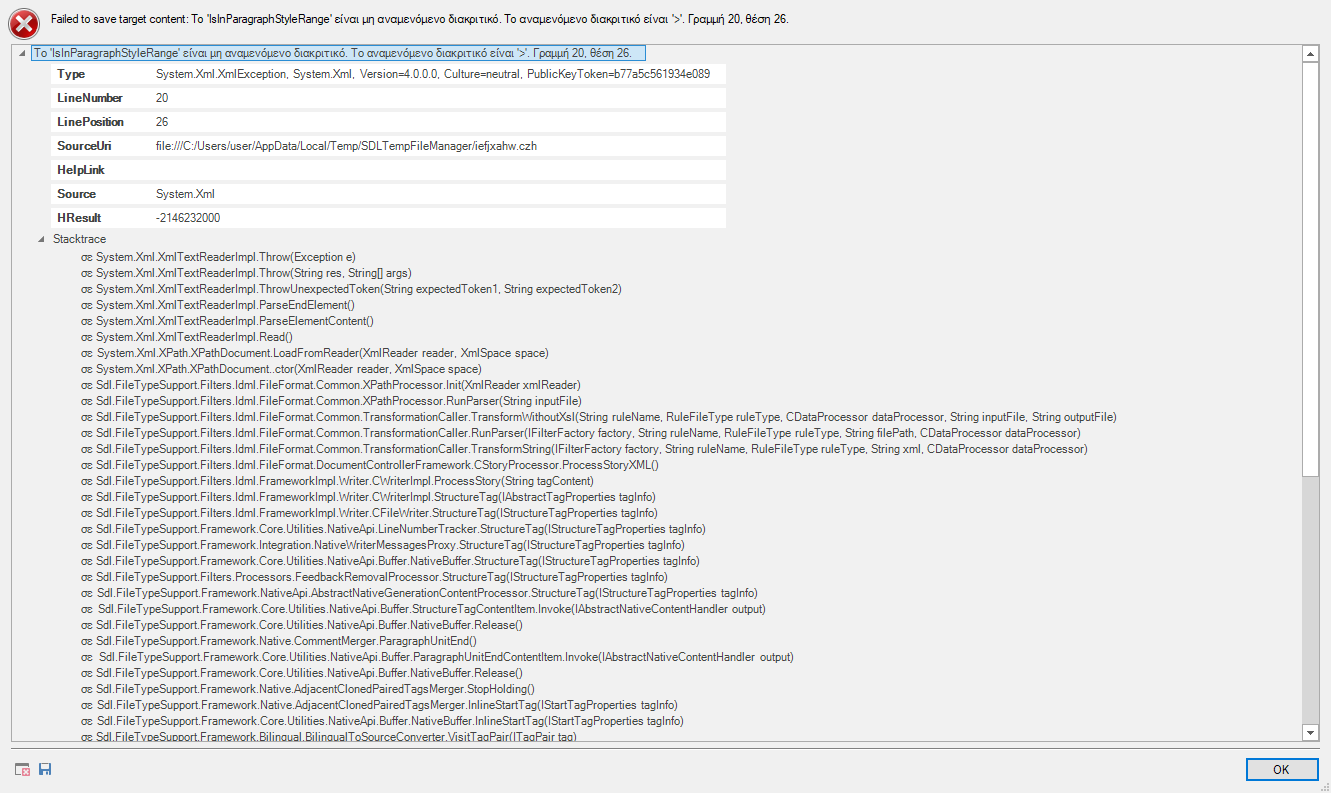Collapse the Stacktrace section

42,239
